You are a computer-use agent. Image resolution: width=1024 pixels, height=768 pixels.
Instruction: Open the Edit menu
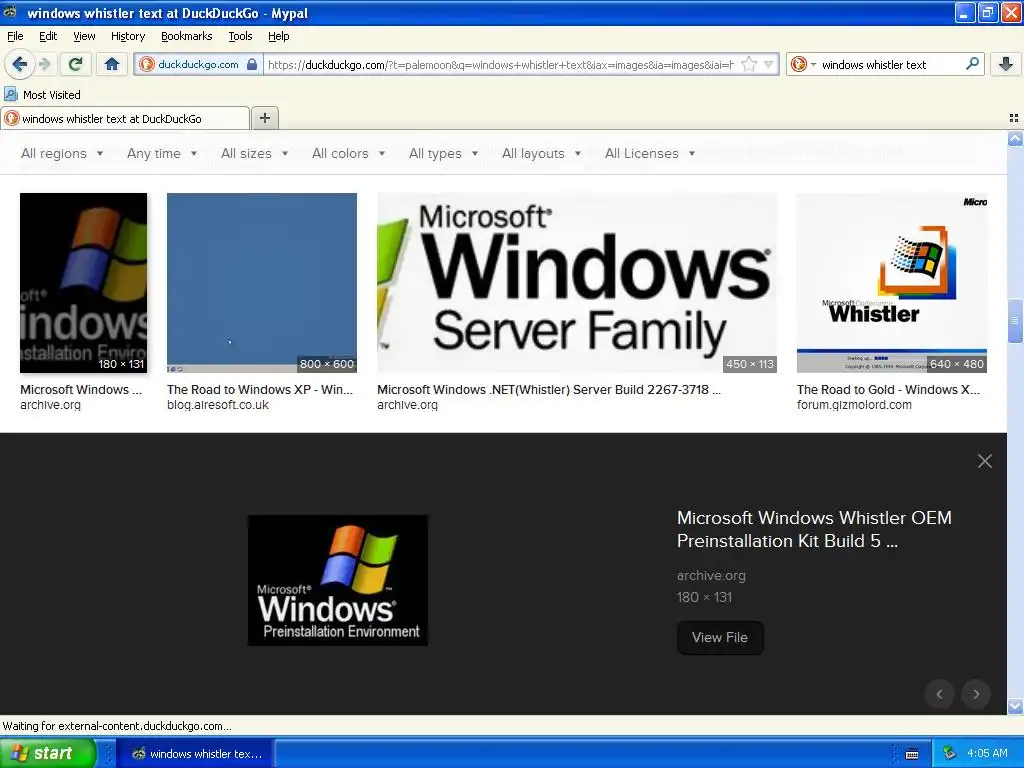click(48, 36)
